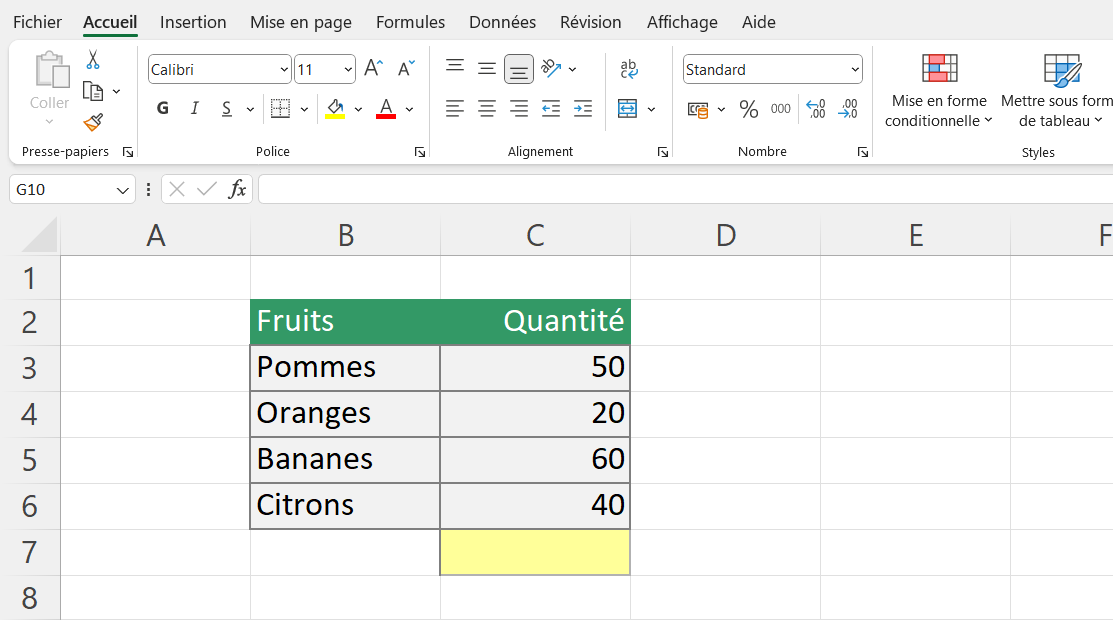Click the insert function fx icon
Image resolution: width=1113 pixels, height=620 pixels.
coord(237,189)
